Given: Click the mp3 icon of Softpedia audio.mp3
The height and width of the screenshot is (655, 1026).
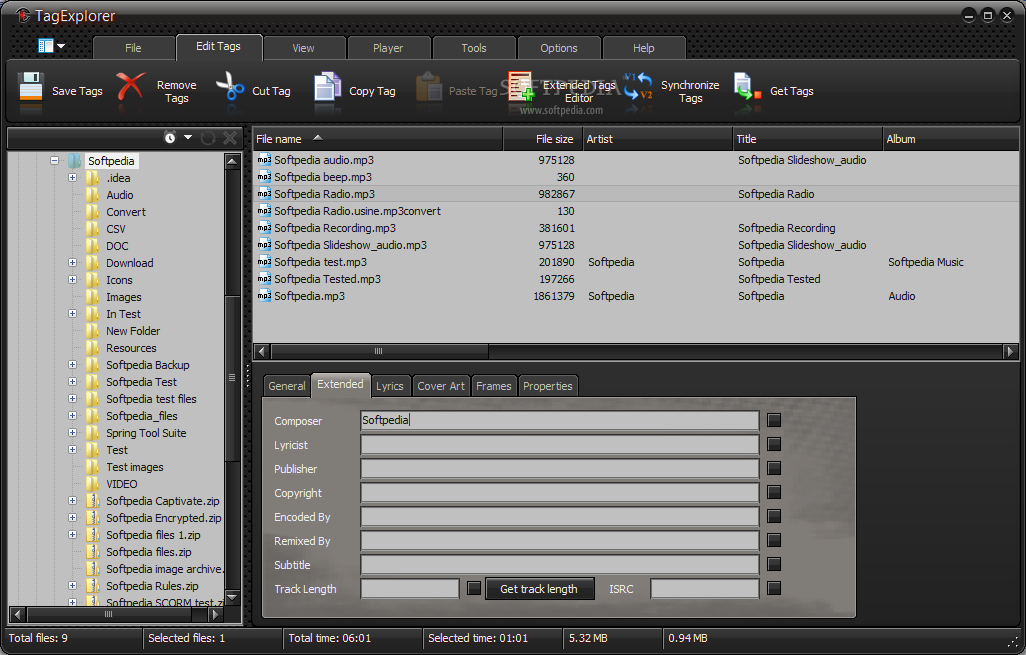Looking at the screenshot, I should pos(264,160).
